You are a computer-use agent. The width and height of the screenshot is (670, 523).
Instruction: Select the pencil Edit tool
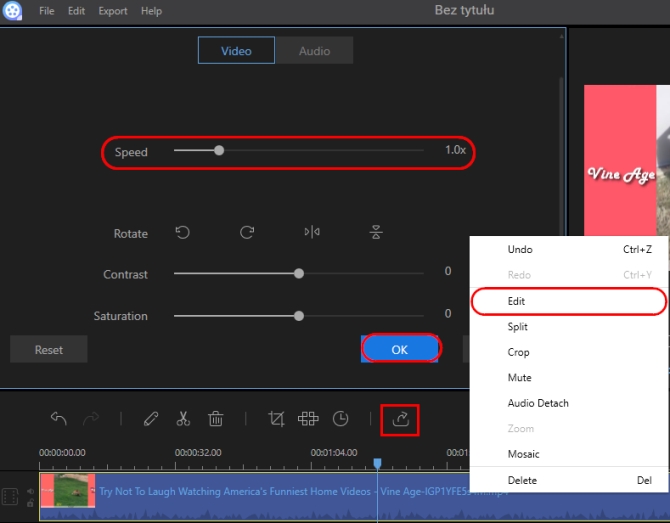(x=151, y=419)
